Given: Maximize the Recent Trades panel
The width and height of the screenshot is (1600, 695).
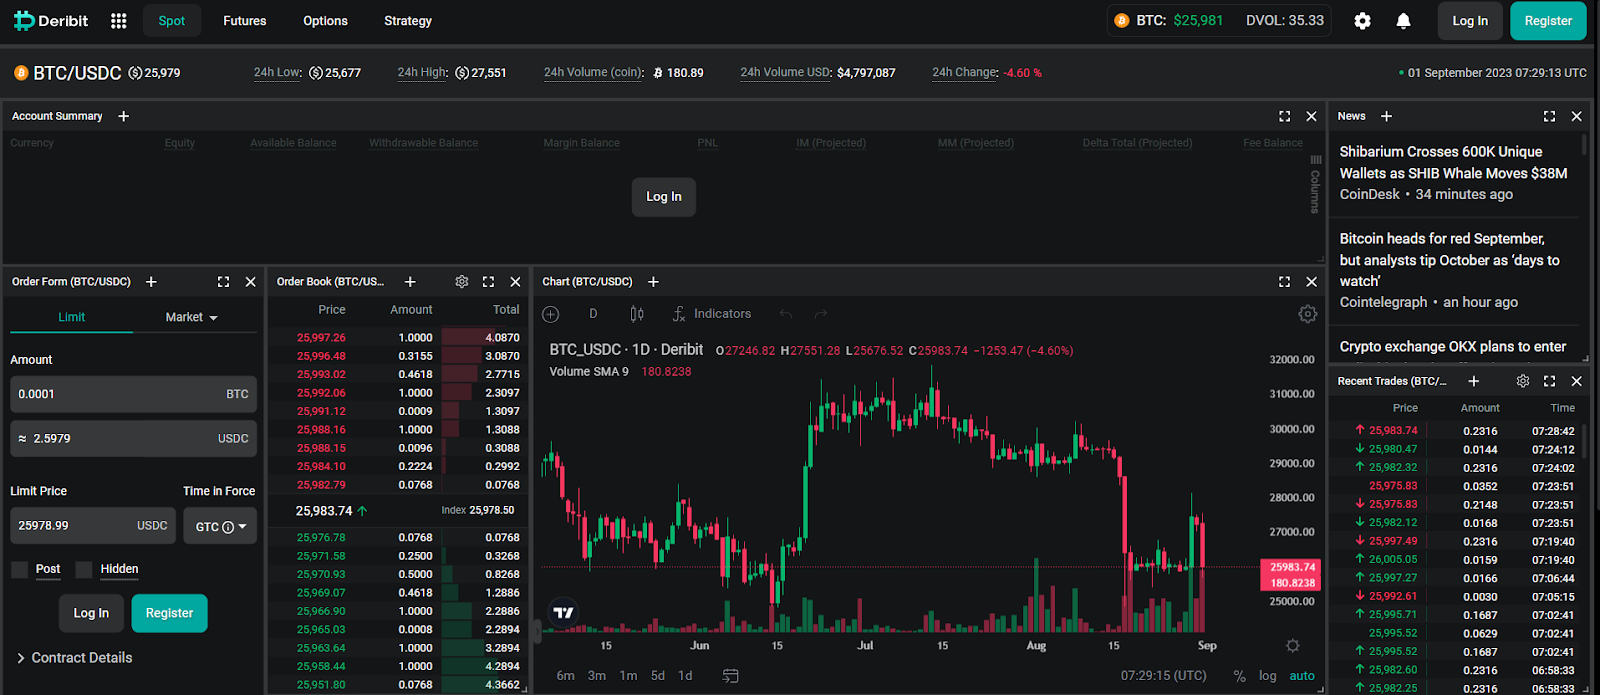Looking at the screenshot, I should (1549, 381).
